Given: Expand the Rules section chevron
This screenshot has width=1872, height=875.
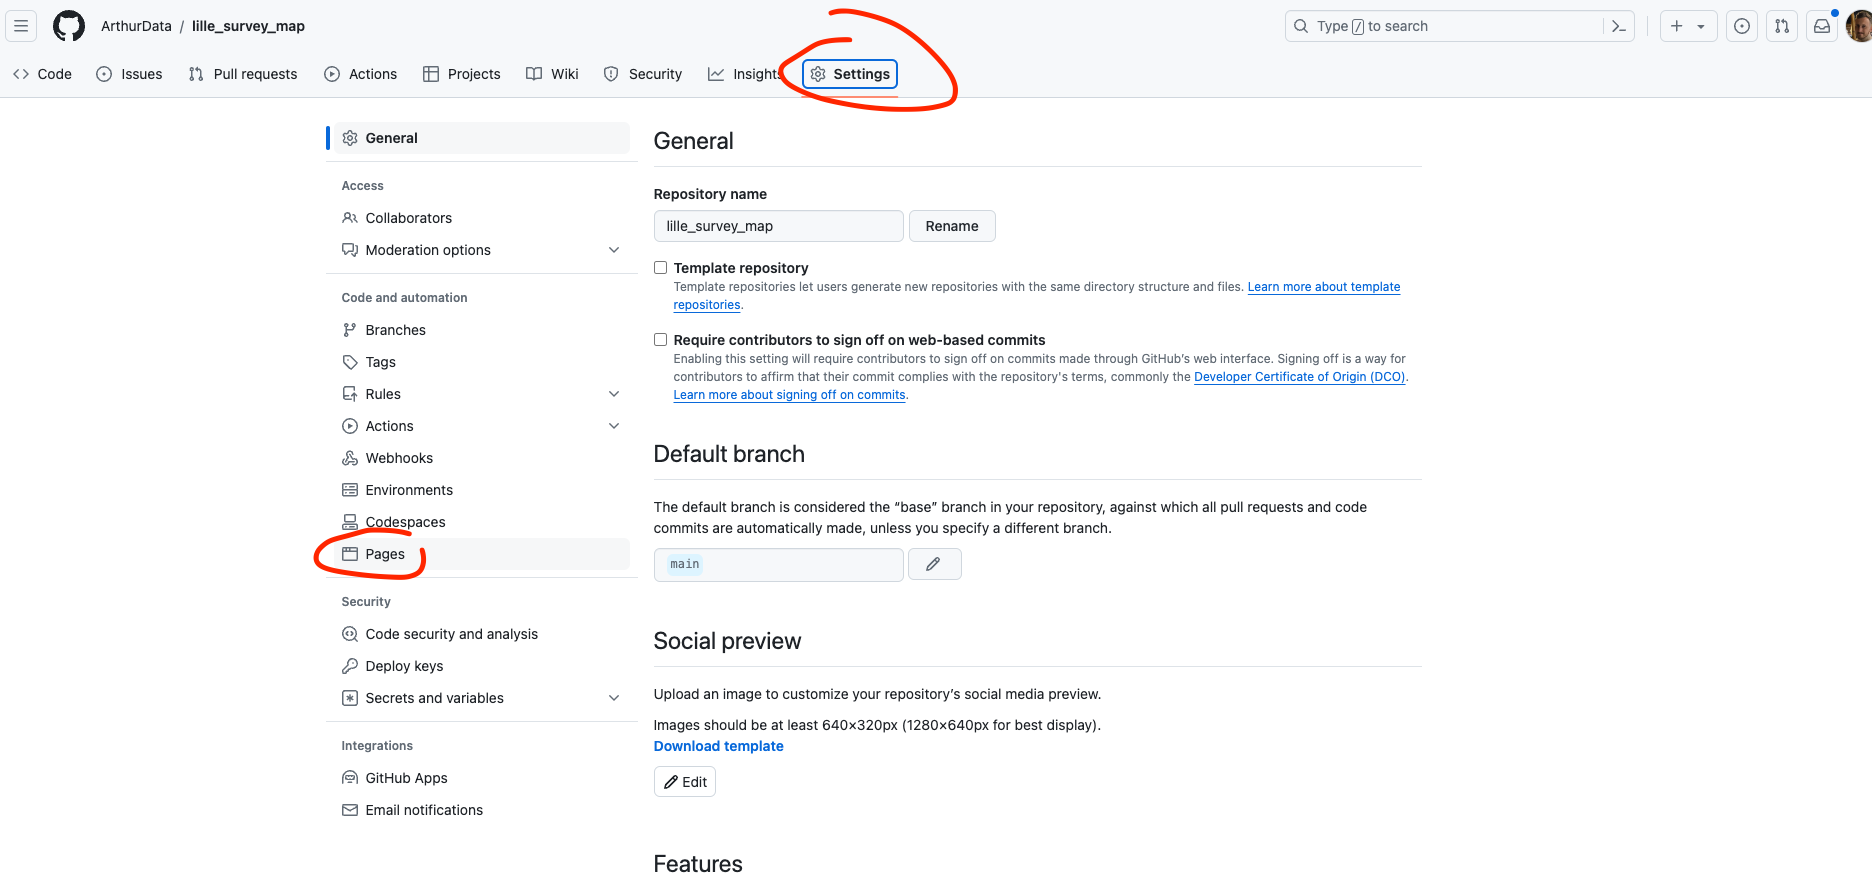Looking at the screenshot, I should (614, 394).
